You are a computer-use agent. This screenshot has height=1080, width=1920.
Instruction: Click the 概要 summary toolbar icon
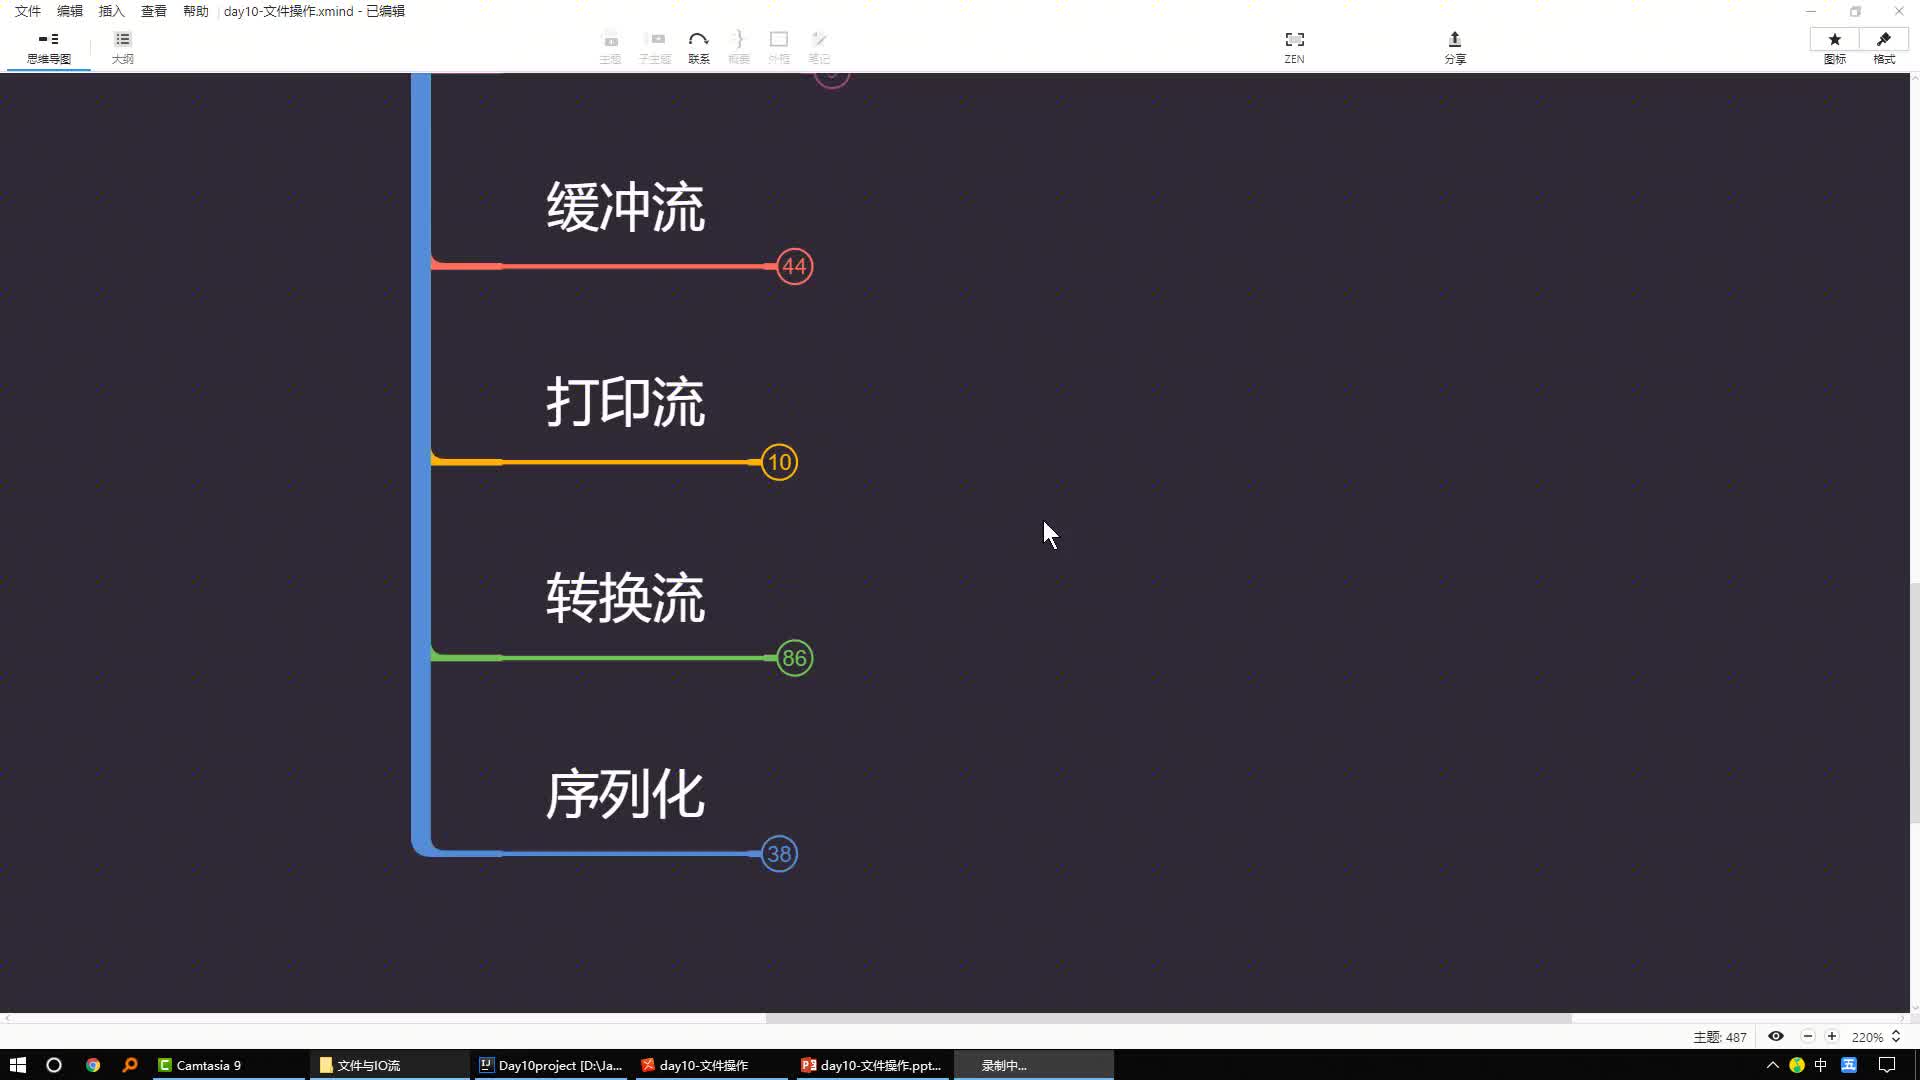(x=738, y=48)
